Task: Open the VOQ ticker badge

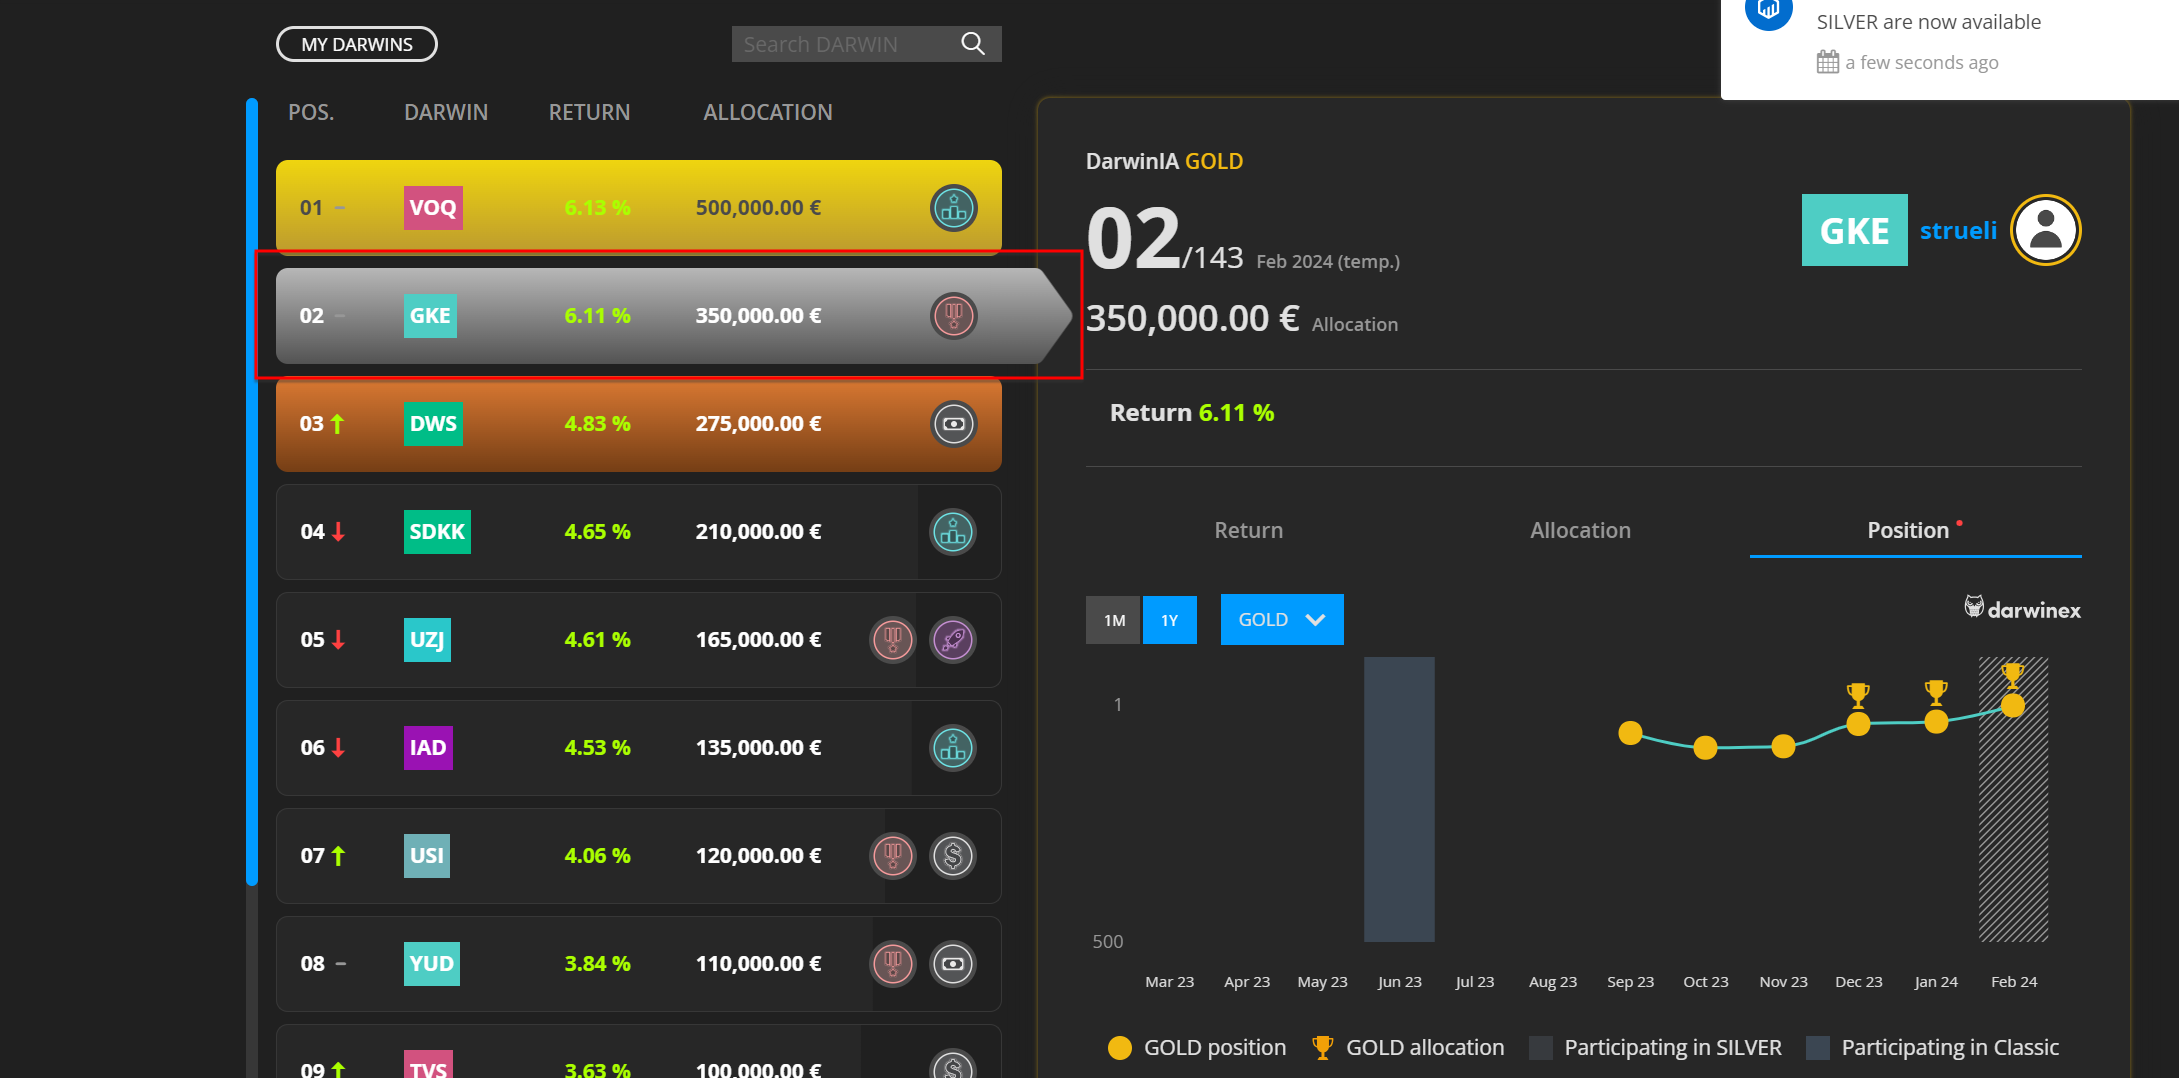Action: coord(433,208)
